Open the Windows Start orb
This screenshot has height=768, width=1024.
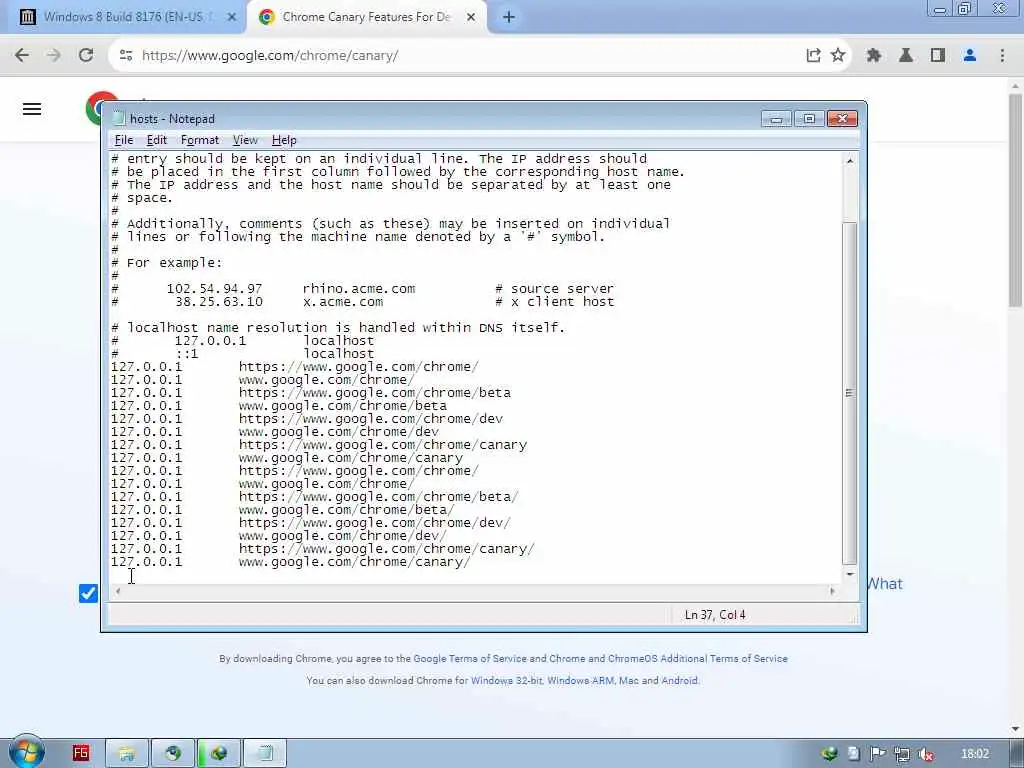25,752
